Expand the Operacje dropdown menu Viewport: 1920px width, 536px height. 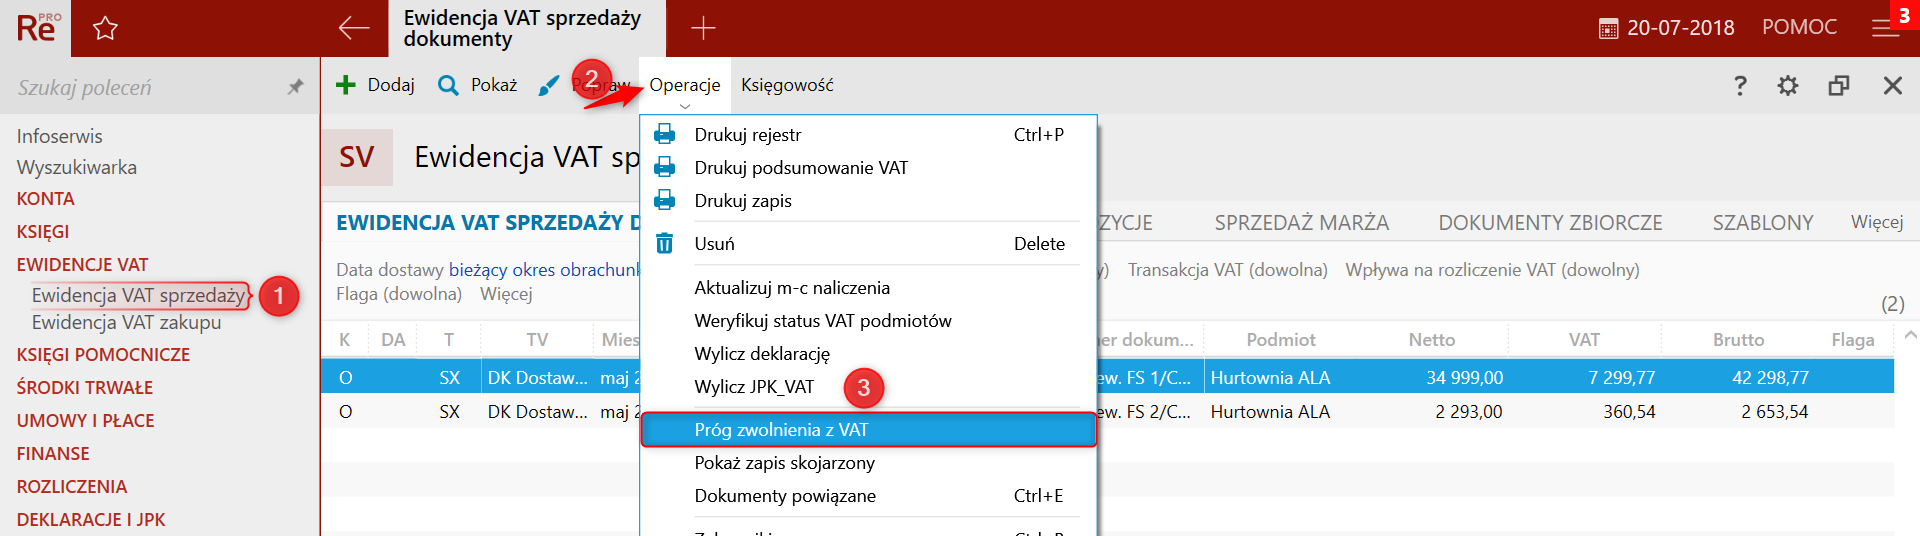(x=684, y=86)
